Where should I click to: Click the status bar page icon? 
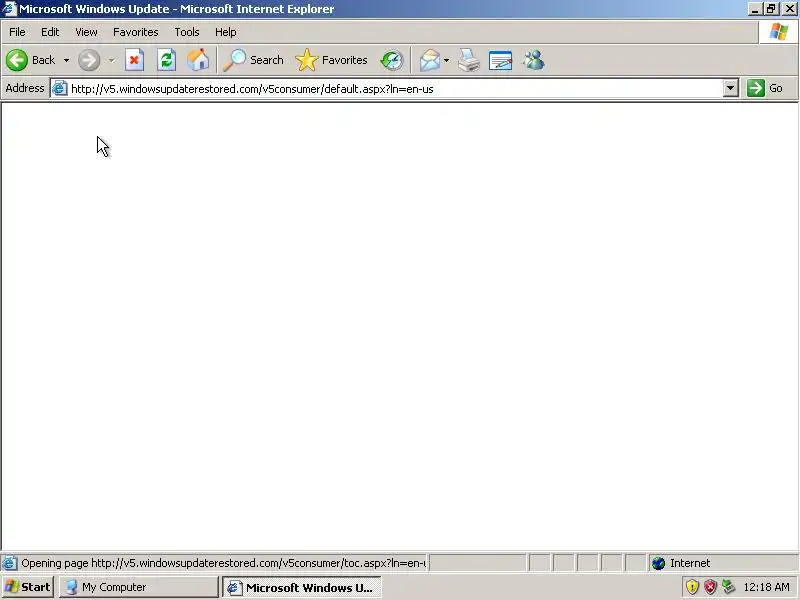point(9,563)
